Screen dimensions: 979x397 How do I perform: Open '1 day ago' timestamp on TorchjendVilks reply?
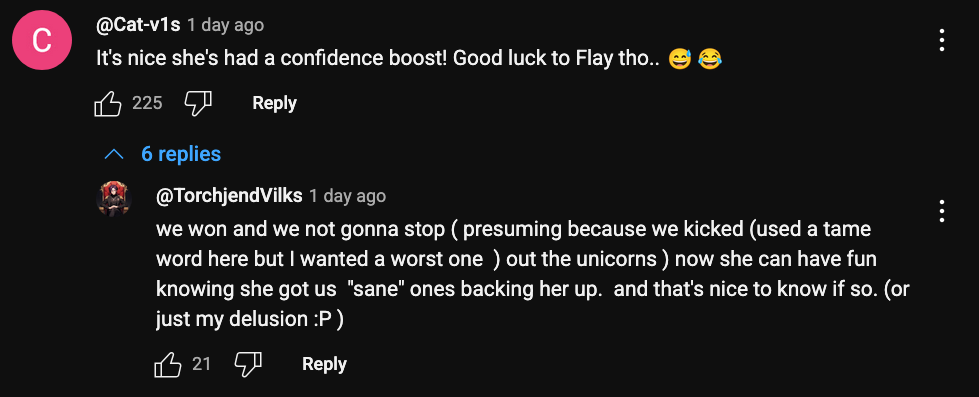pyautogui.click(x=348, y=196)
